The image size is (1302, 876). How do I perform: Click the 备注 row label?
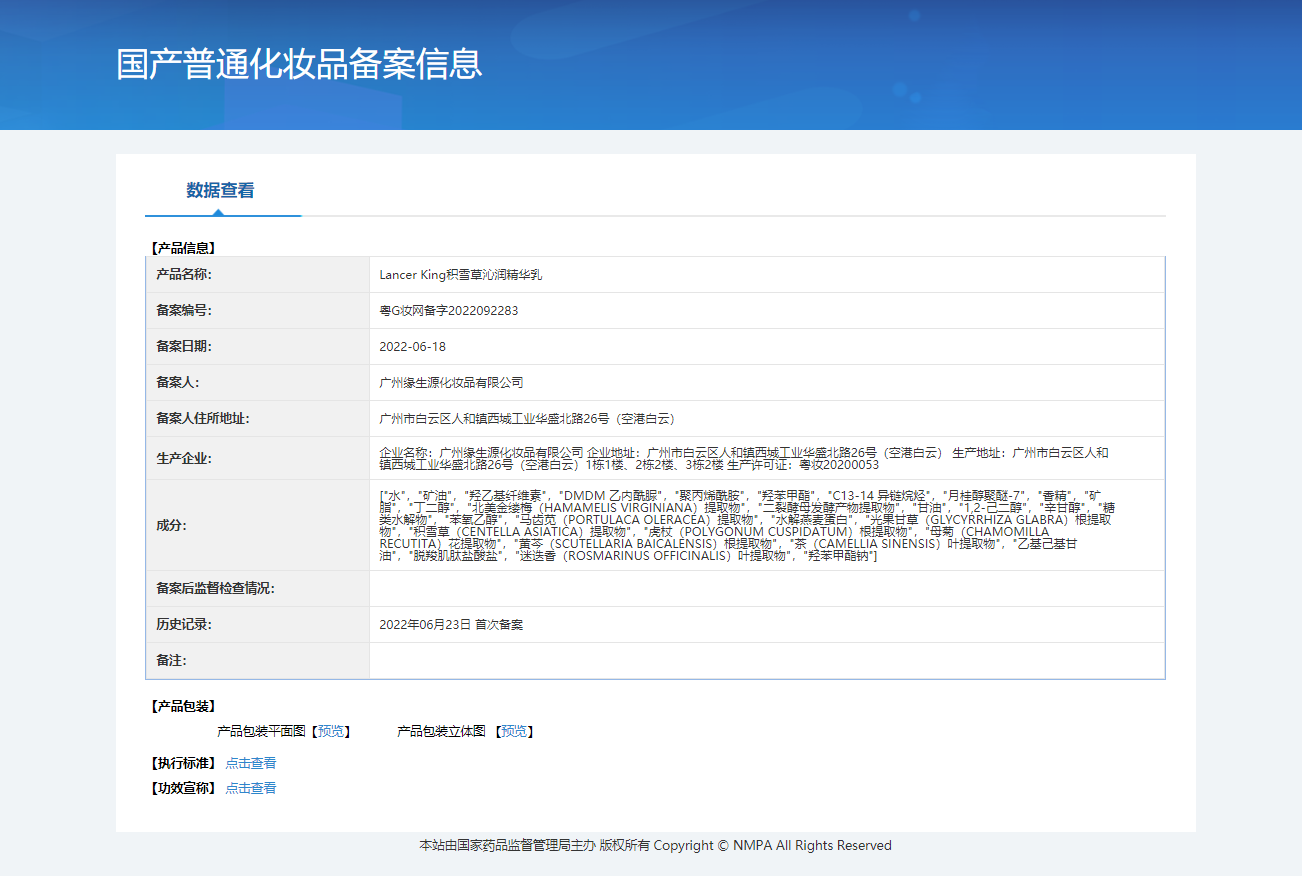[172, 660]
